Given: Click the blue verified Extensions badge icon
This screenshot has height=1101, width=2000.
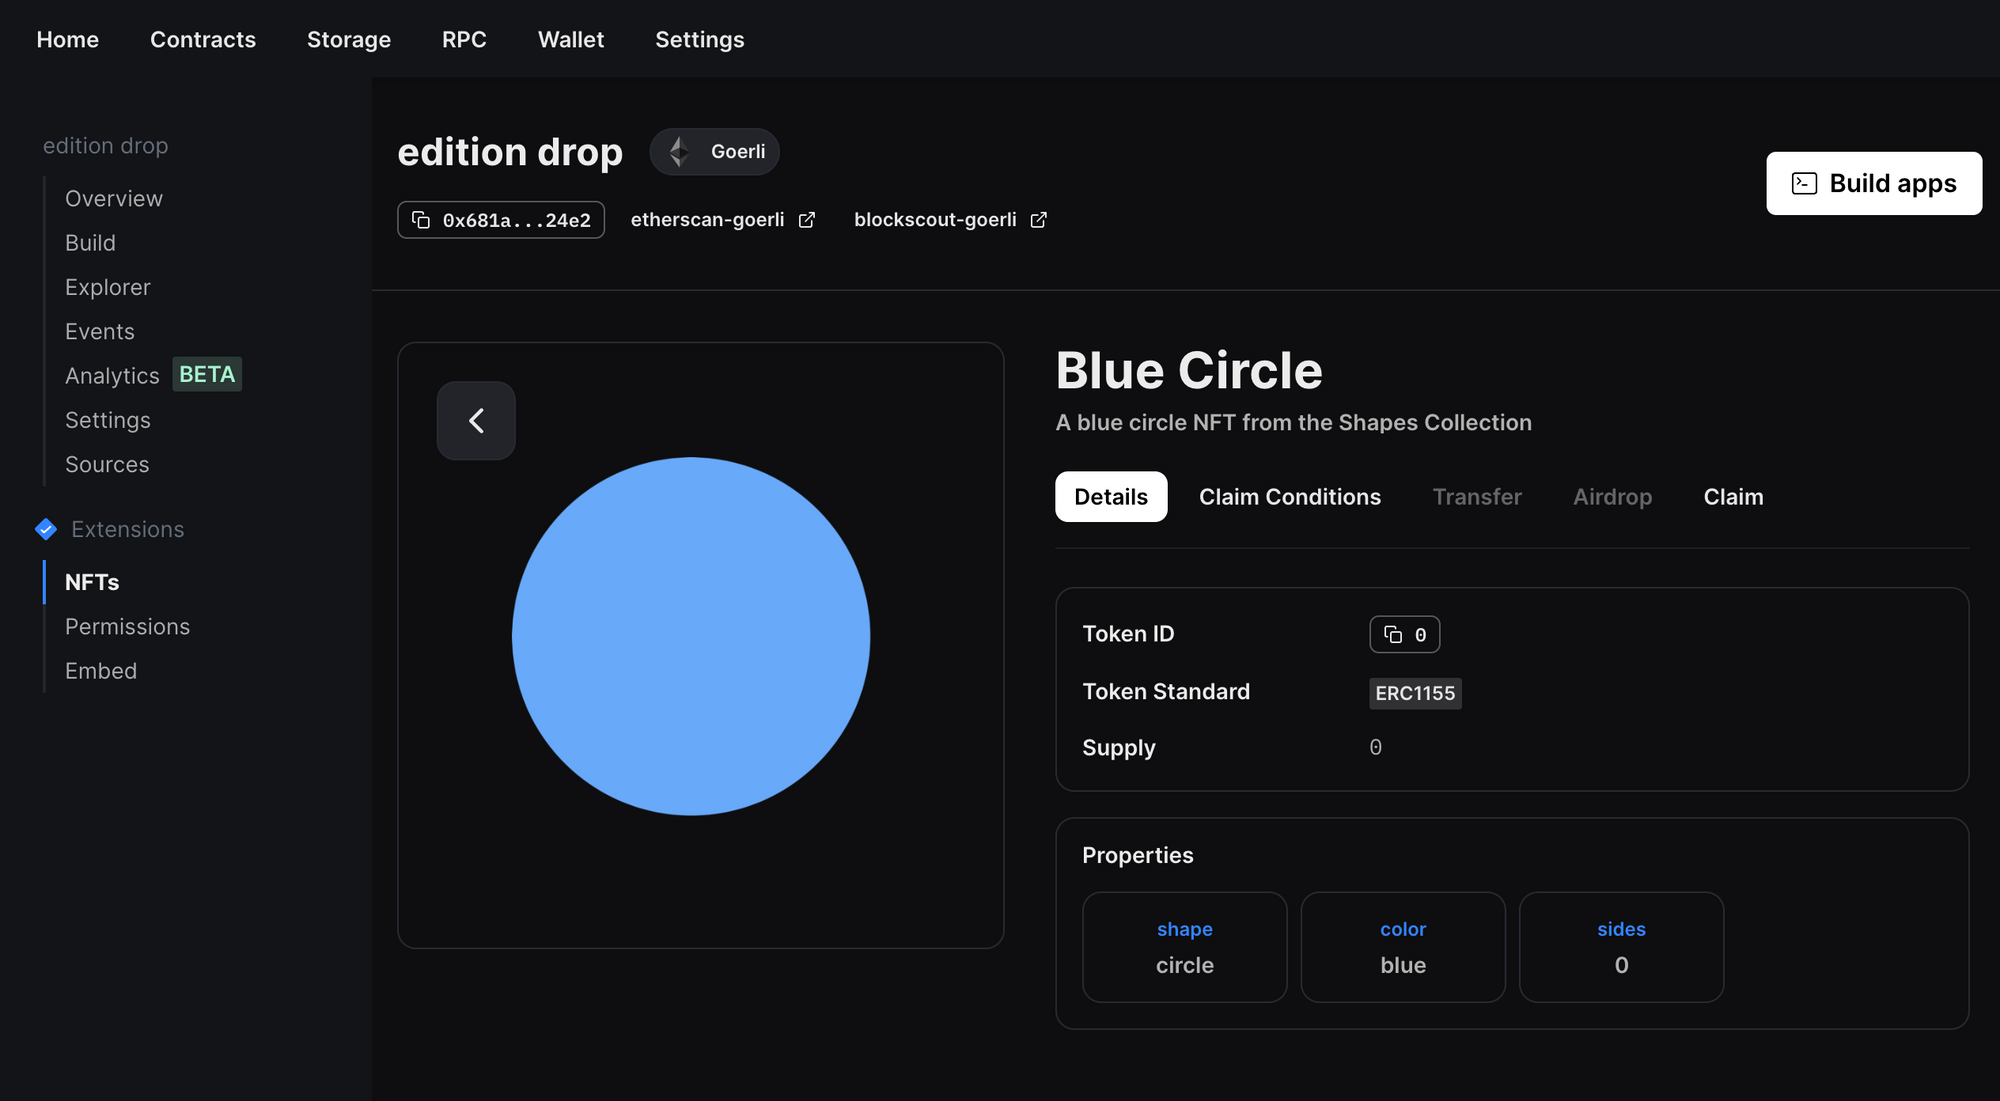Looking at the screenshot, I should (46, 529).
